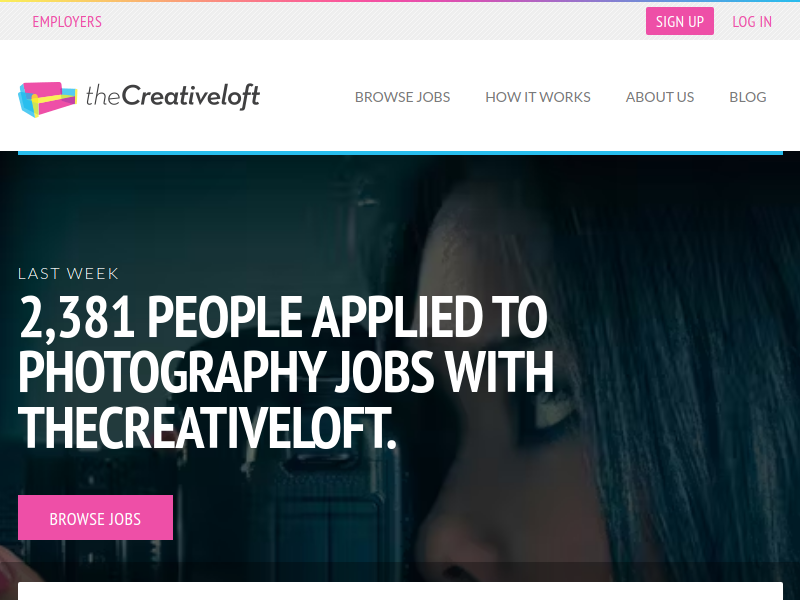Open the LOG IN link
800x600 pixels.
click(x=752, y=22)
